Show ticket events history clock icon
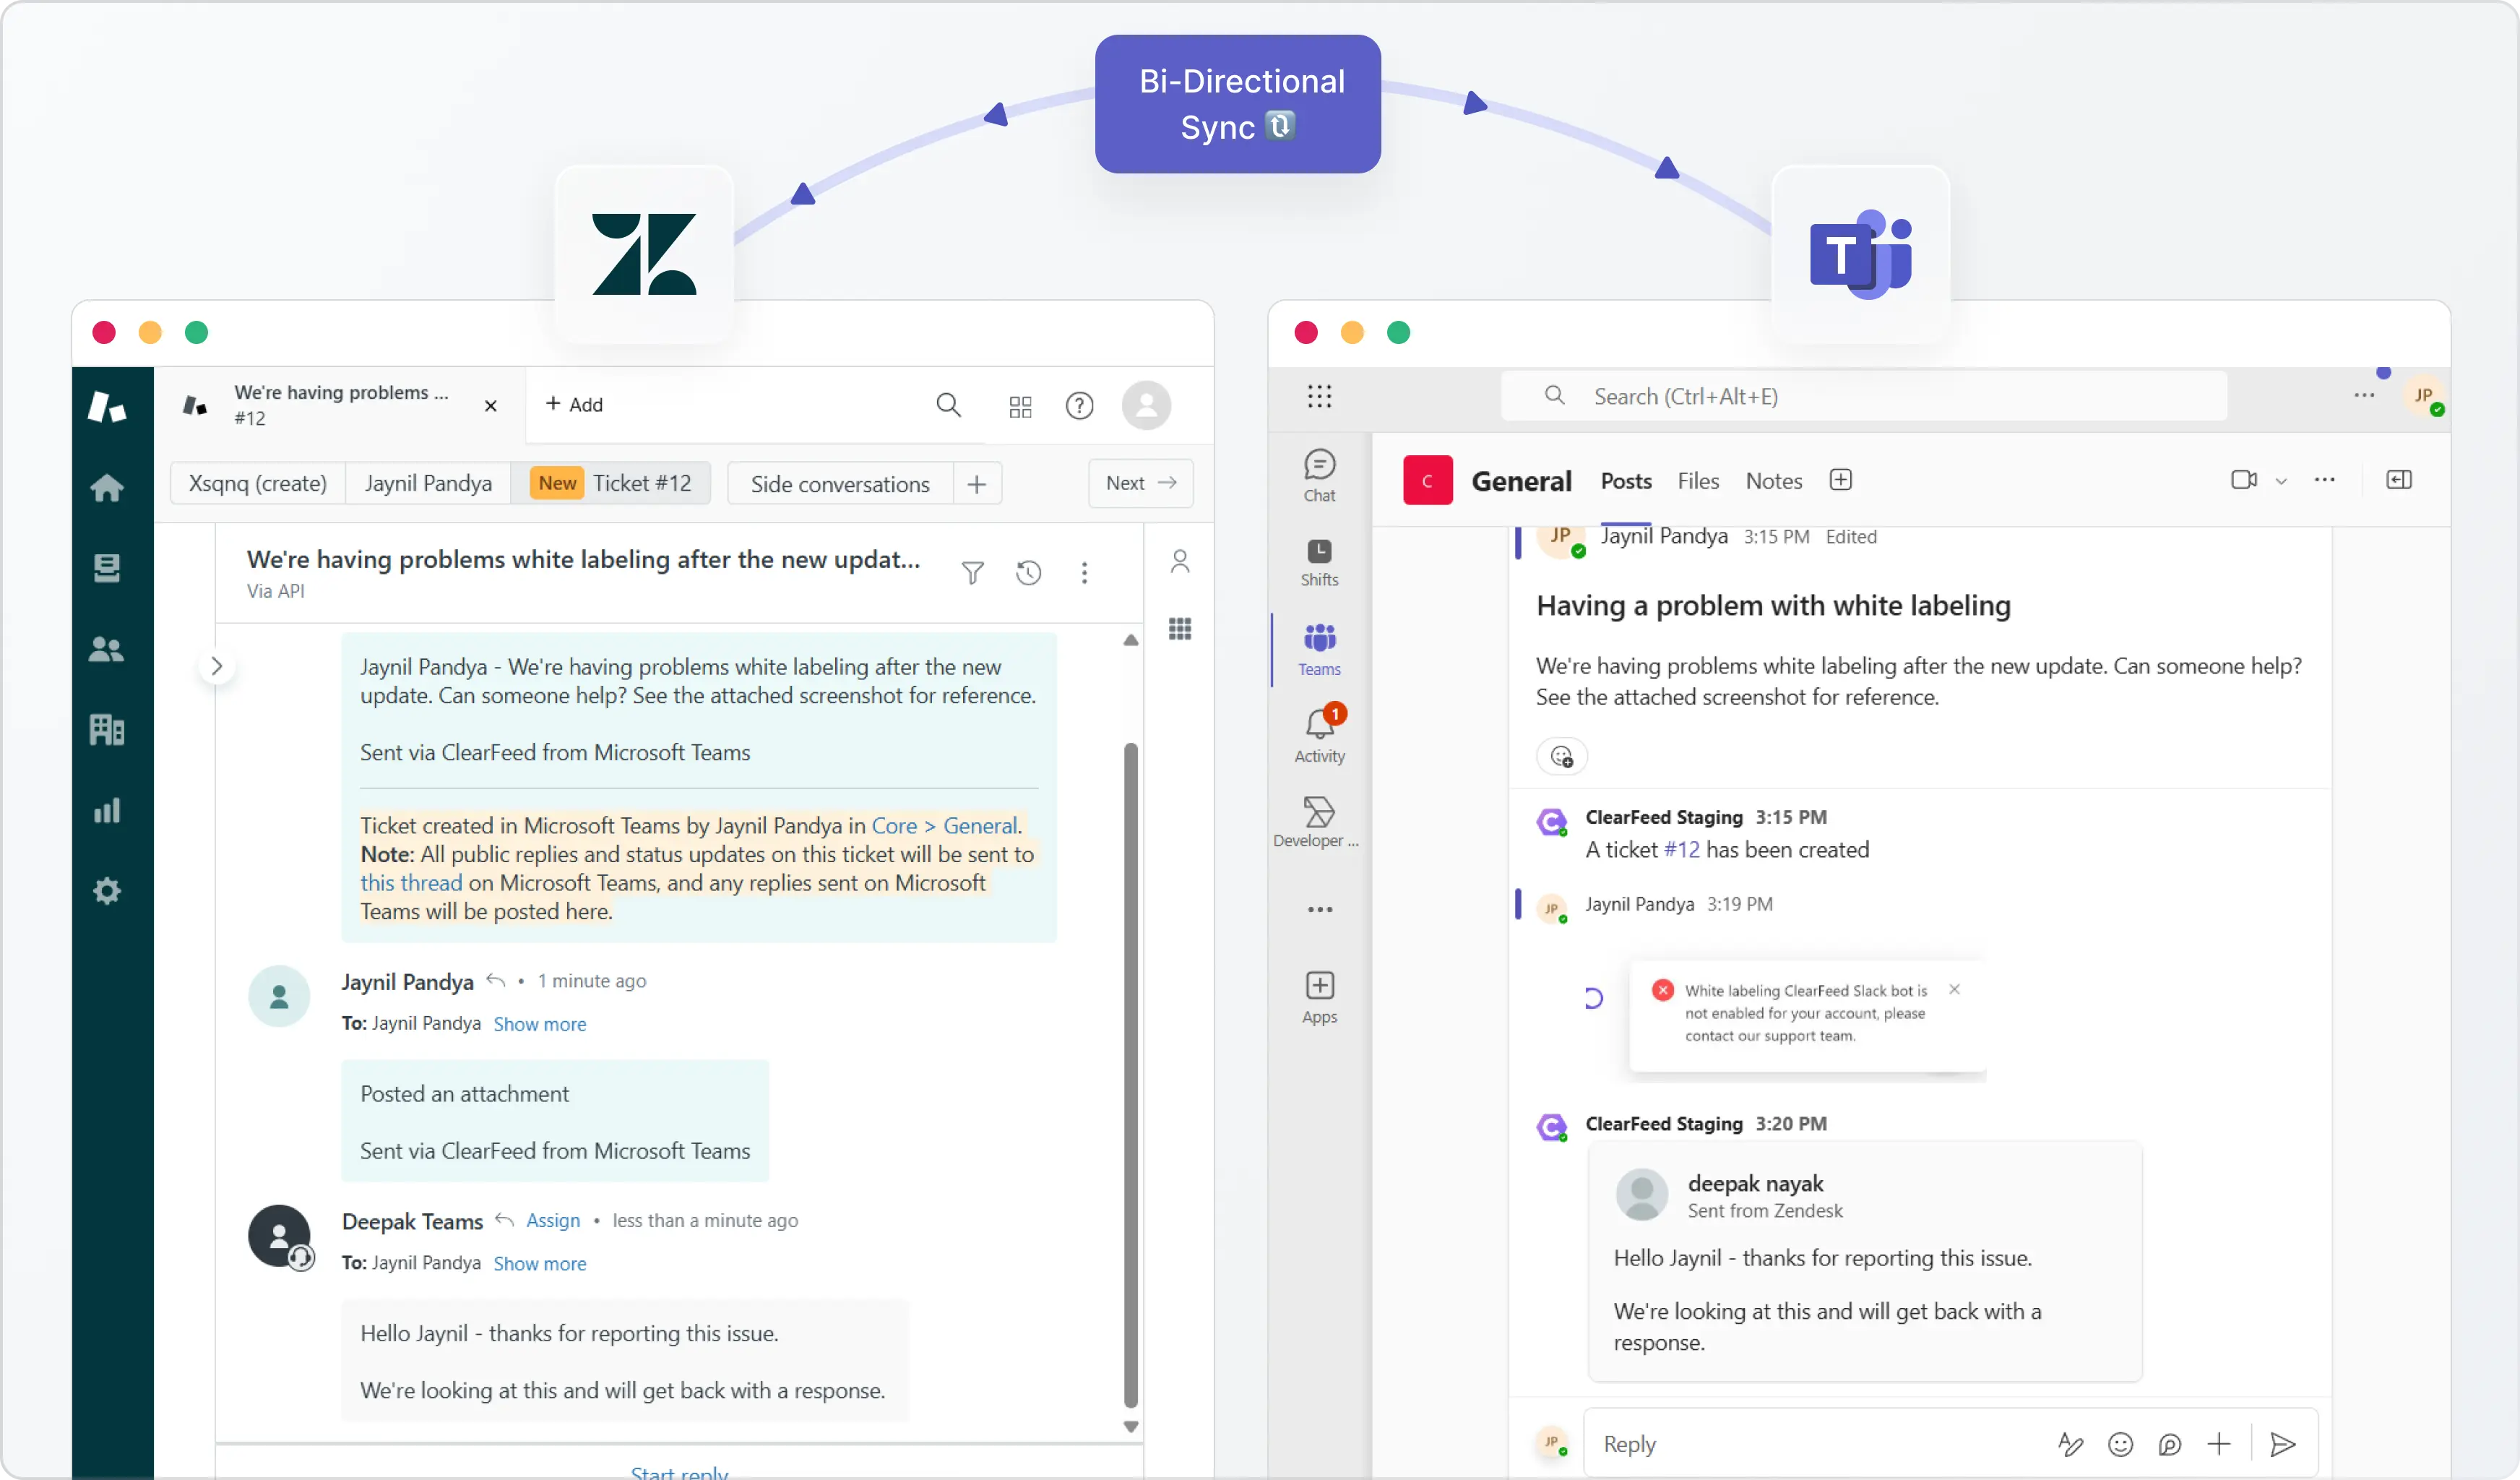Image resolution: width=2520 pixels, height=1480 pixels. click(1029, 573)
